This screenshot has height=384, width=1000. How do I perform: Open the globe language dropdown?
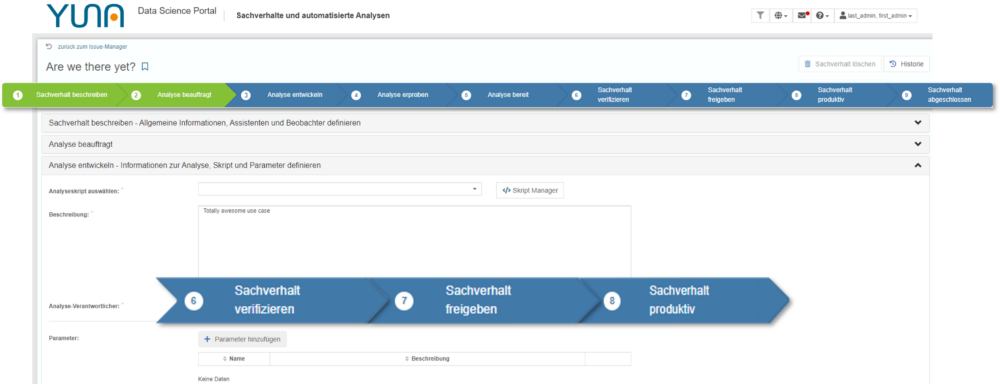(781, 16)
